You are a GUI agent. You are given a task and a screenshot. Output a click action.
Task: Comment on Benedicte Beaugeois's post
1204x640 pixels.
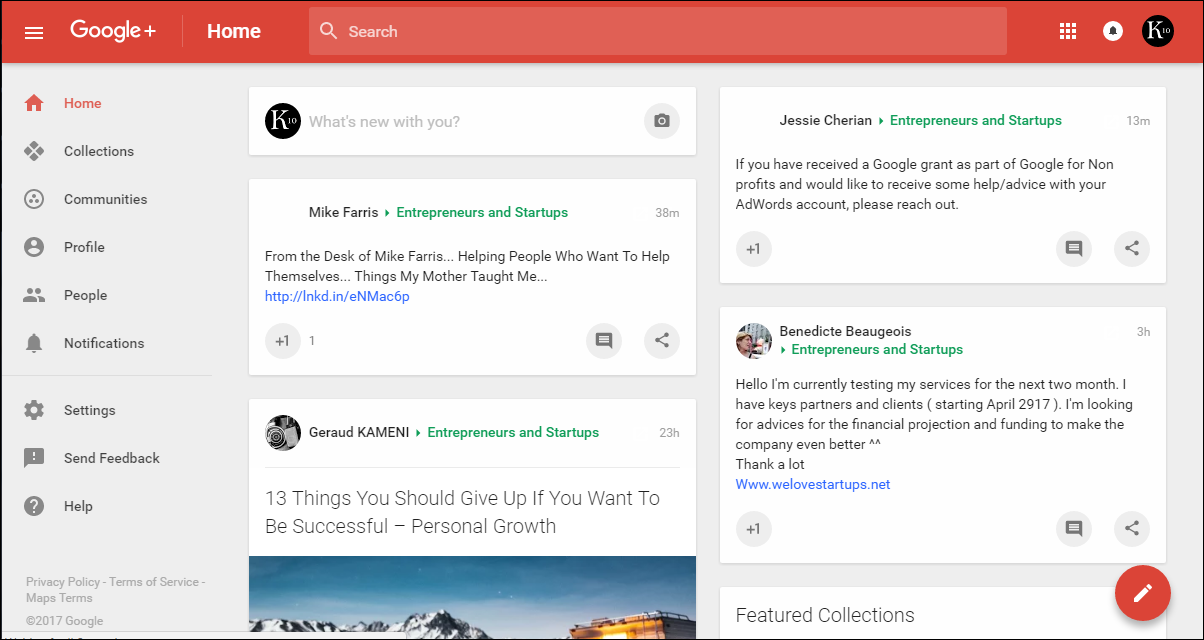1074,528
